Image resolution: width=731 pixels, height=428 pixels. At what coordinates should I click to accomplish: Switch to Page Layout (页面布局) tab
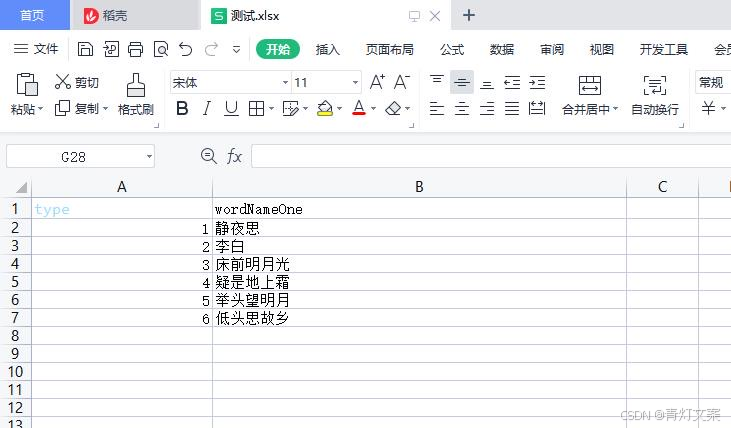(390, 49)
